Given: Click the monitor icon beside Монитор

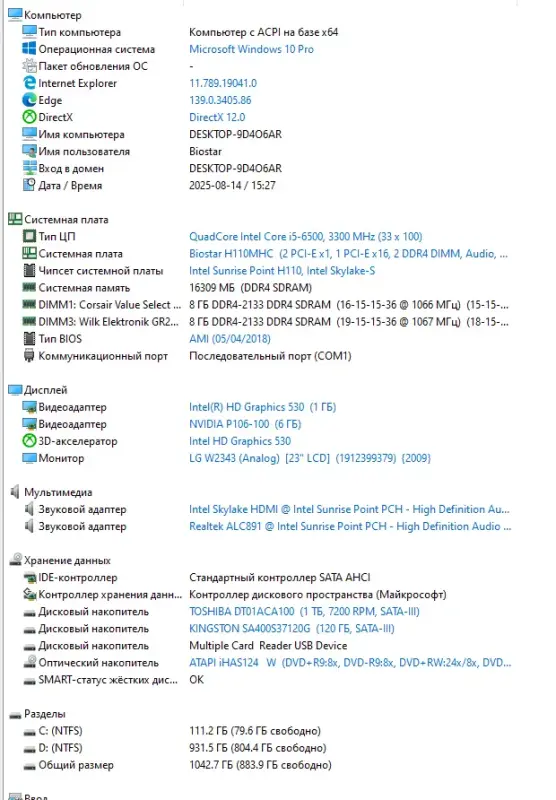Looking at the screenshot, I should pos(29,458).
